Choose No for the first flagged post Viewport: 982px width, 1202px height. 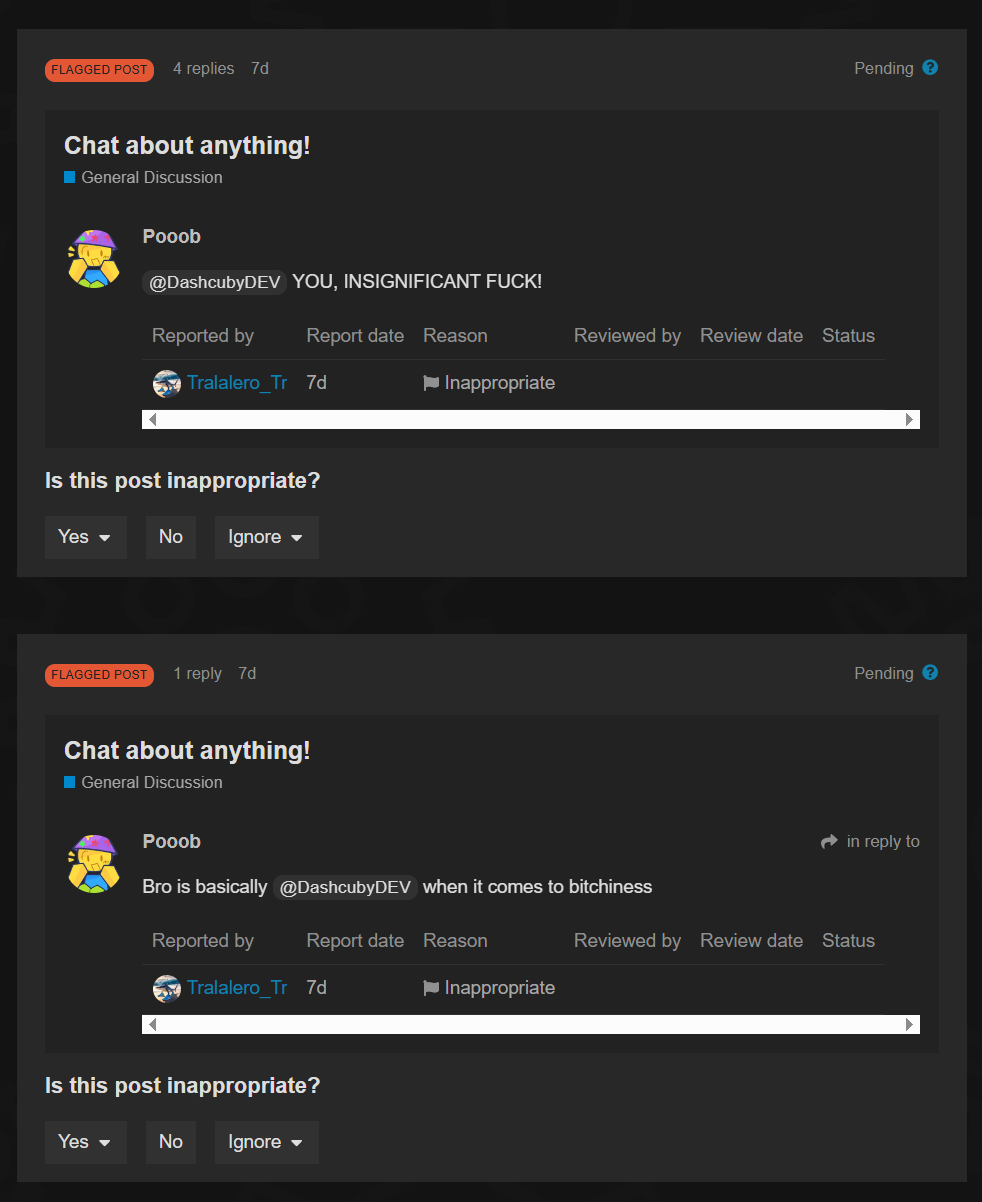tap(171, 537)
